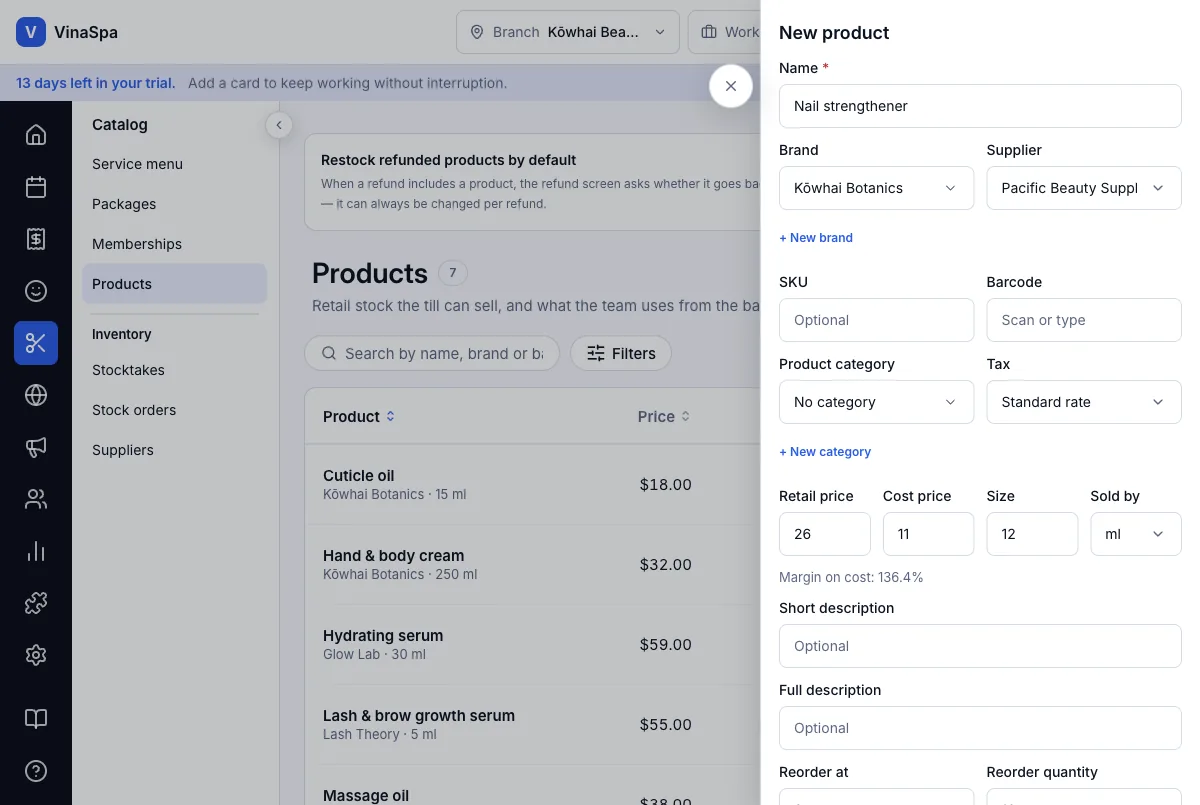Open the Settings gear icon

pyautogui.click(x=36, y=655)
